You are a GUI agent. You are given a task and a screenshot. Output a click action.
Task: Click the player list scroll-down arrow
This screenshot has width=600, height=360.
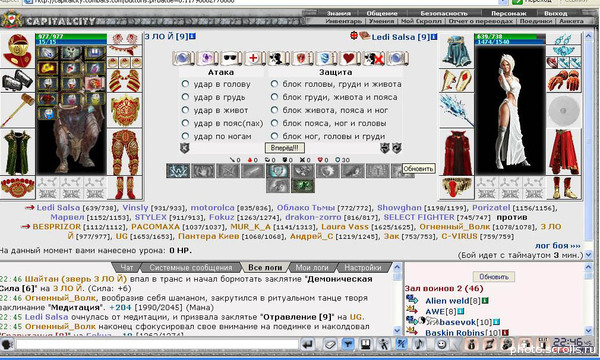[x=588, y=330]
